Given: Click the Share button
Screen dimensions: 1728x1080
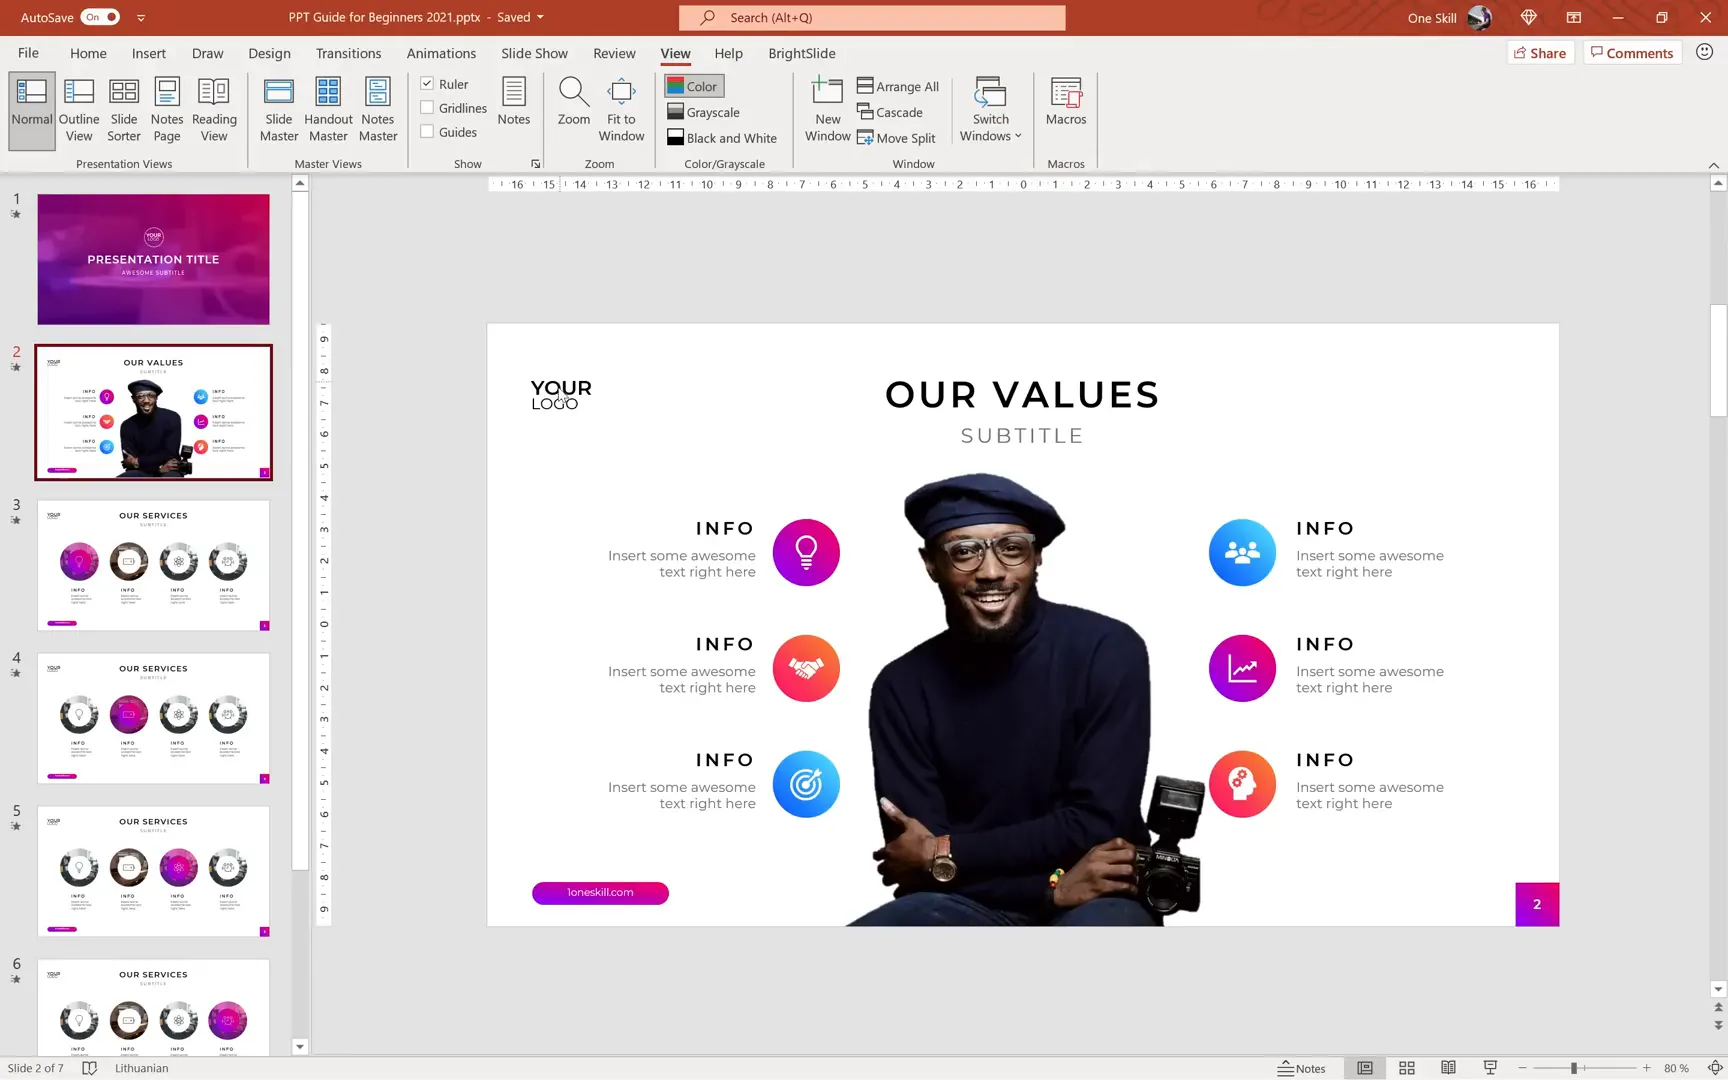Looking at the screenshot, I should click(x=1540, y=53).
